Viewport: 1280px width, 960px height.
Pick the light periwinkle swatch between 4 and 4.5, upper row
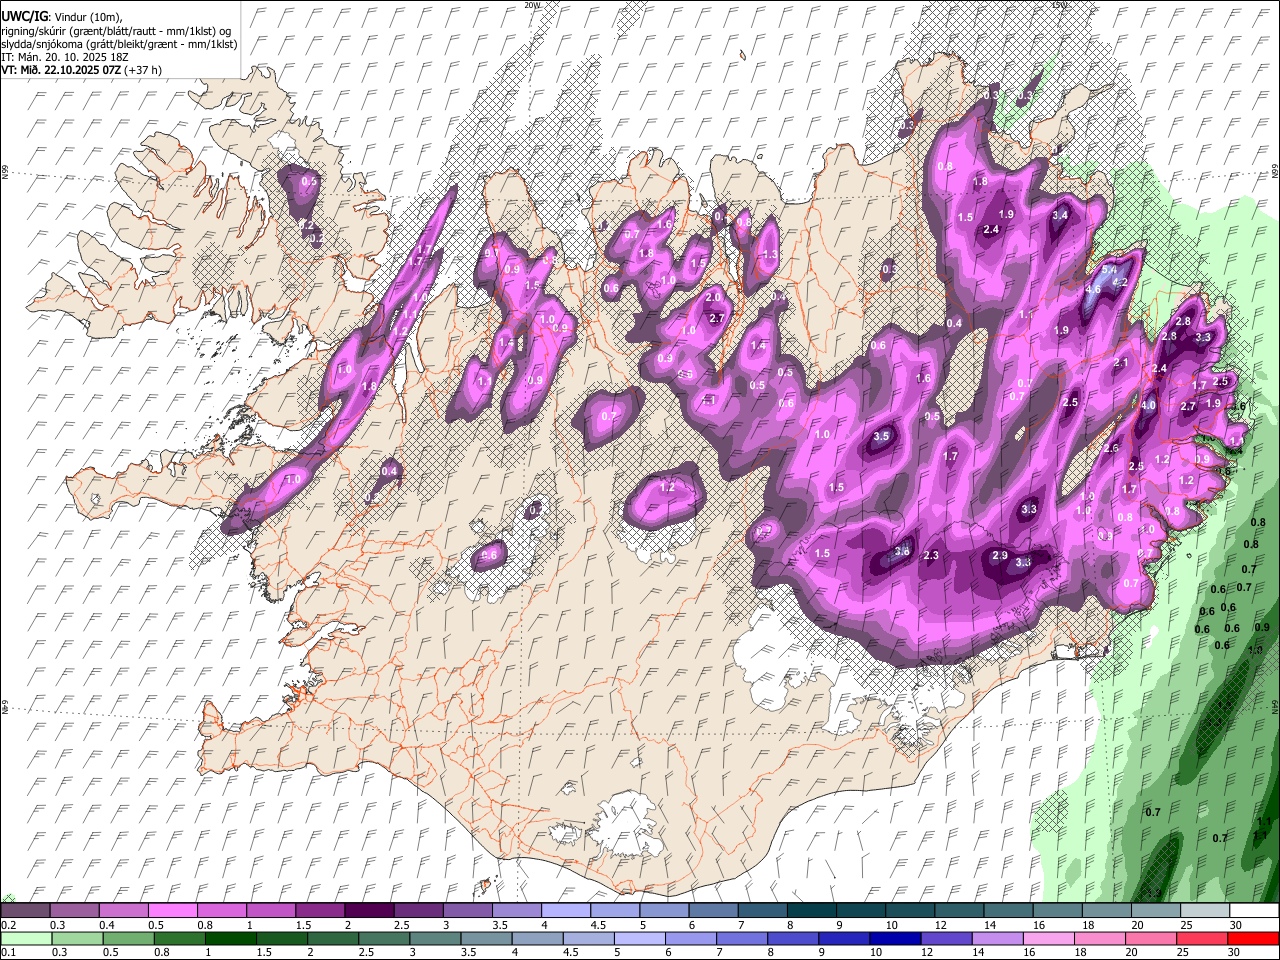[x=566, y=911]
